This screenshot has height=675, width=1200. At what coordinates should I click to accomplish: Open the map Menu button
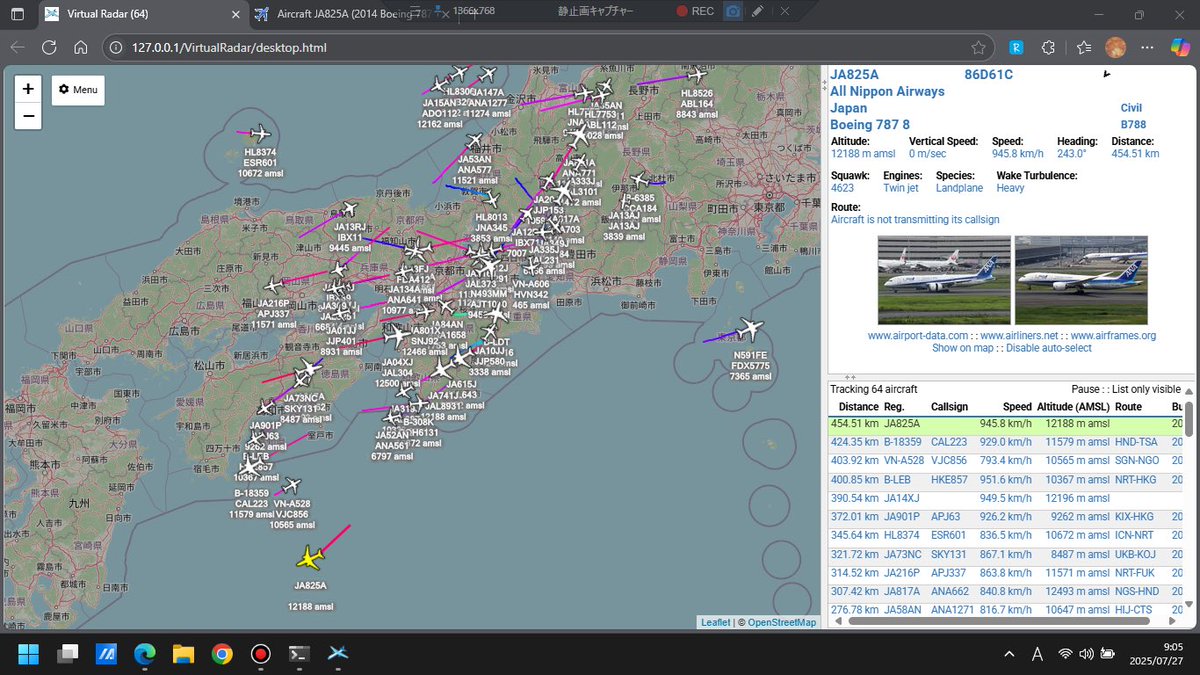click(78, 89)
